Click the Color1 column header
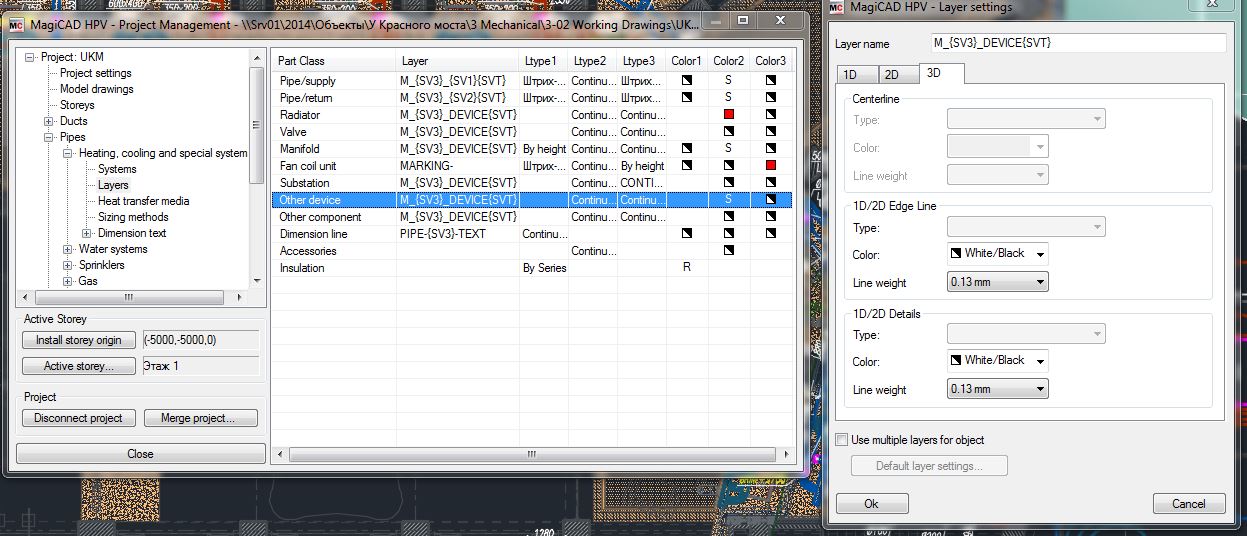The width and height of the screenshot is (1247, 536). tap(687, 61)
